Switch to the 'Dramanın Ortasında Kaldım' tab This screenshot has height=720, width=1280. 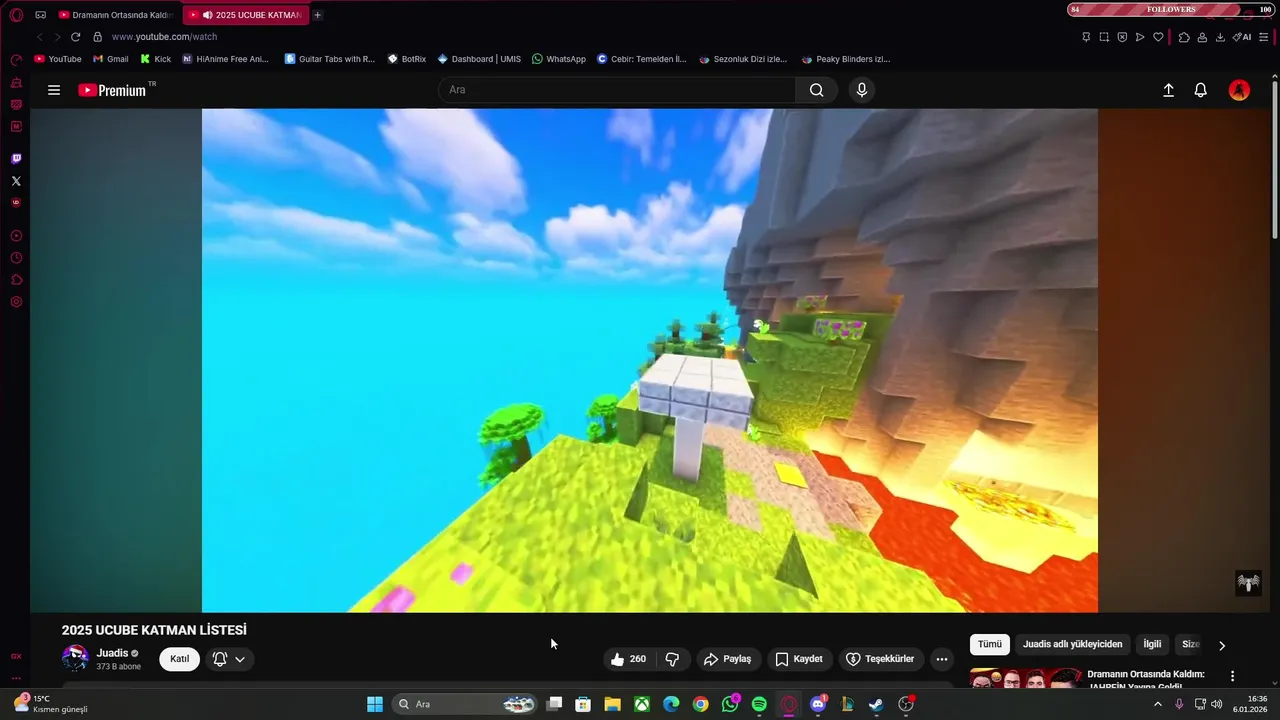(116, 15)
